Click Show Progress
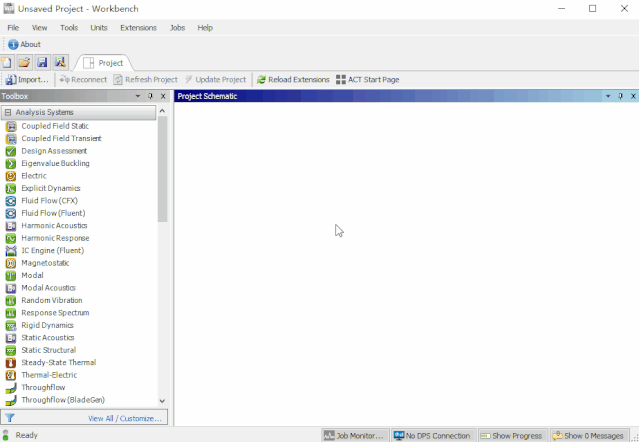Screen dimensions: 639x442 click(x=512, y=435)
